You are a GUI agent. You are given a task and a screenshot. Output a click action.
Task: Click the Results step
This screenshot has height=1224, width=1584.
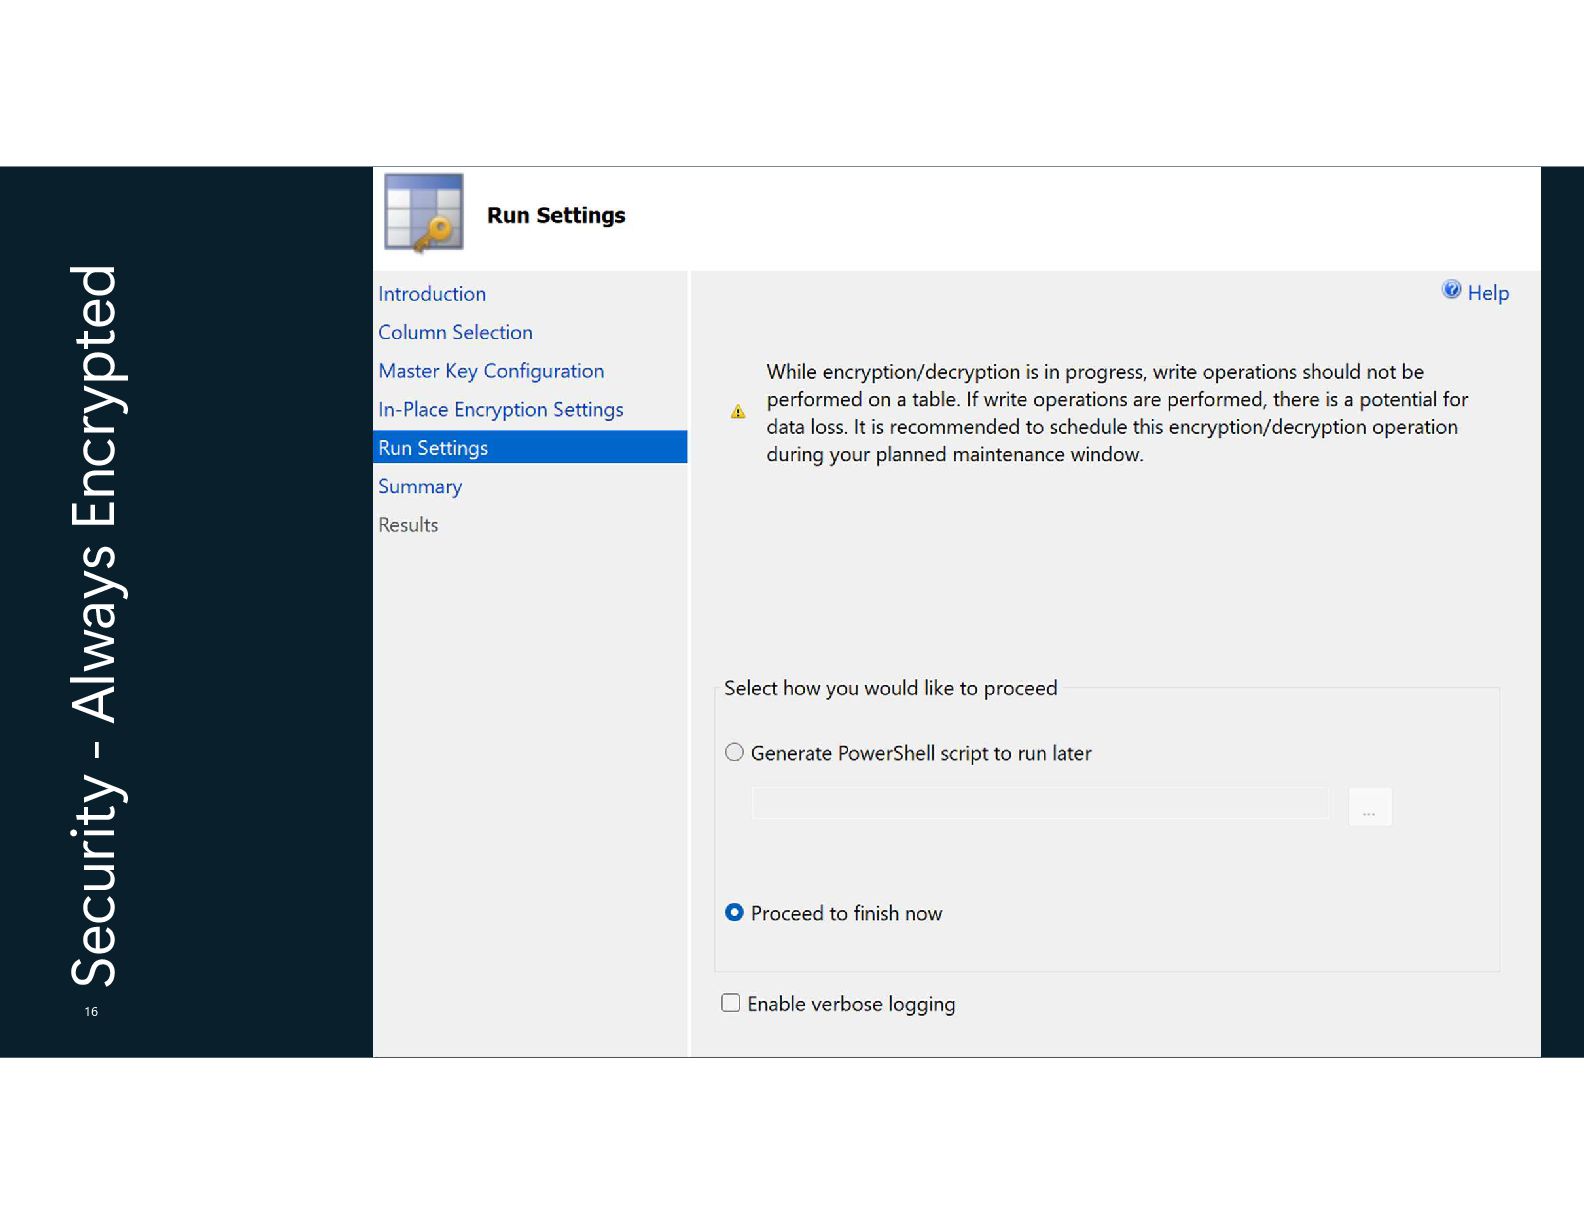tap(408, 525)
